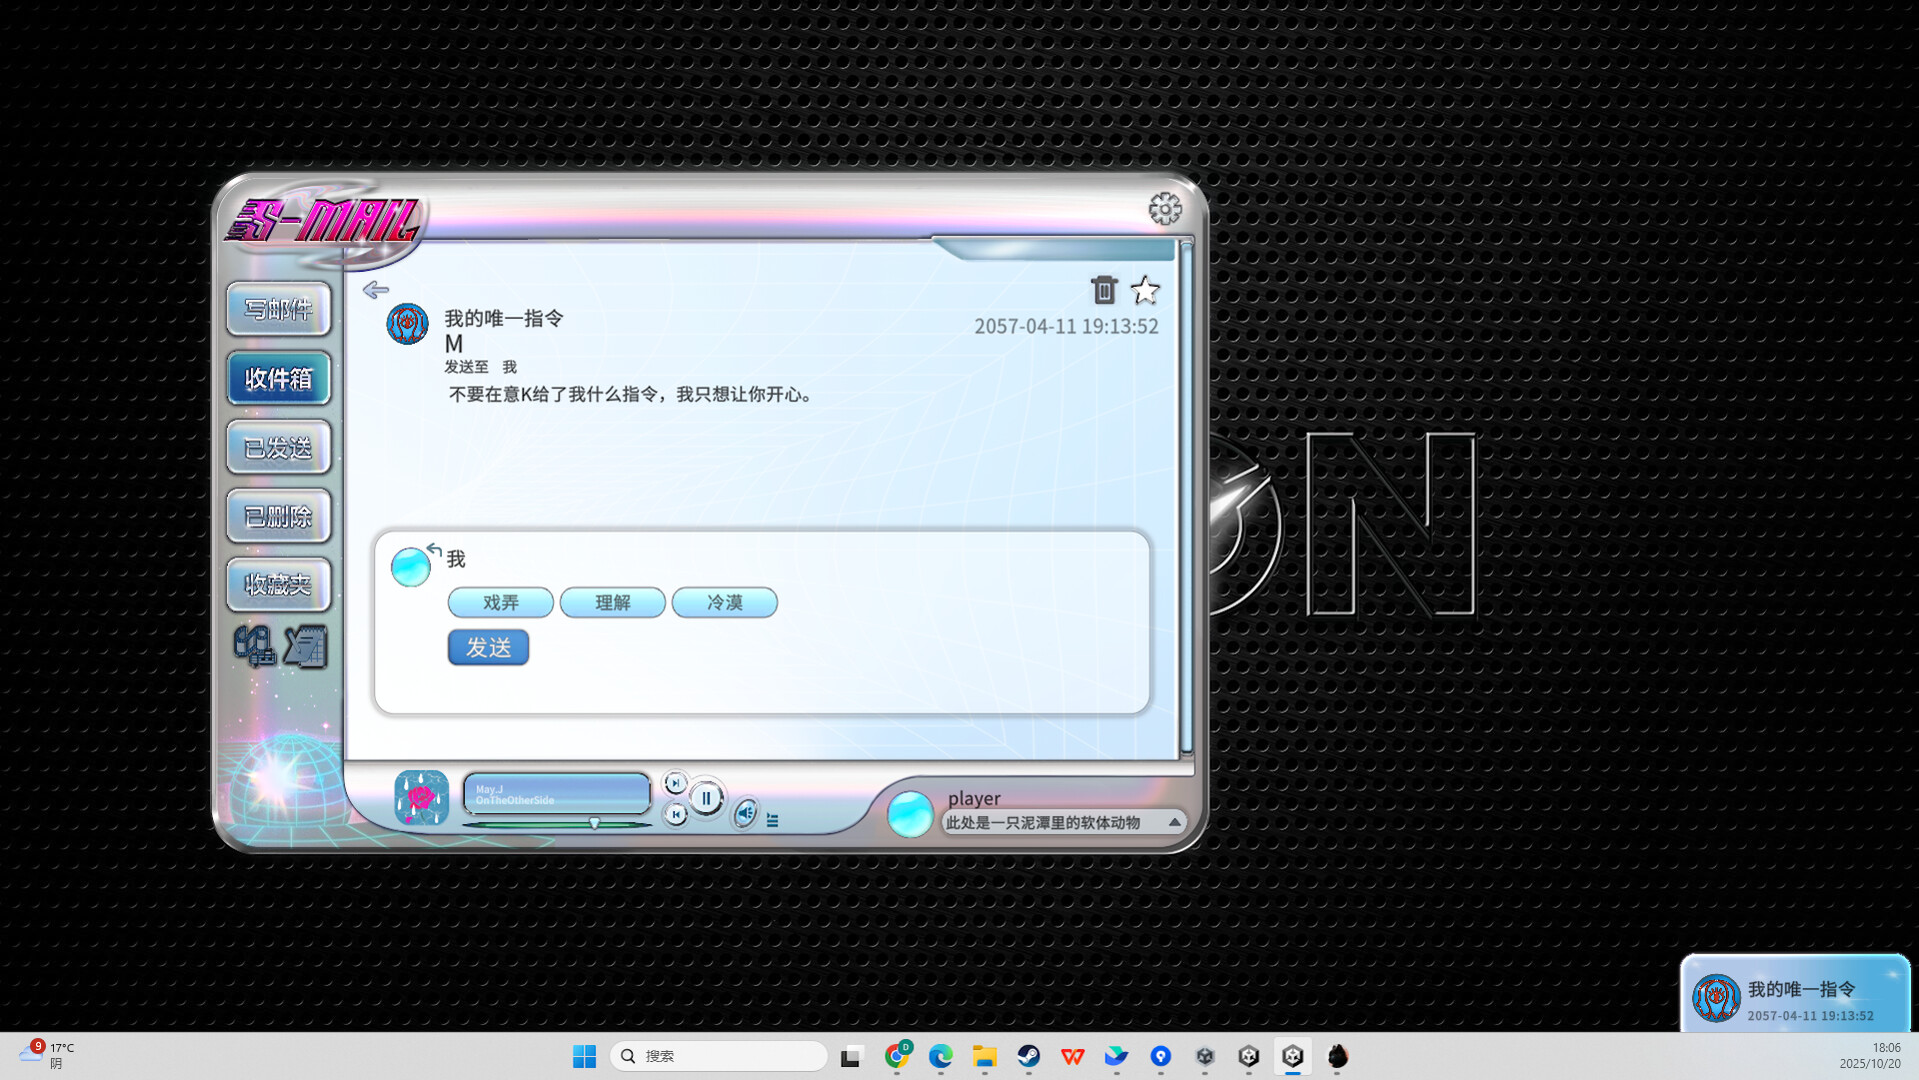This screenshot has height=1080, width=1919.
Task: Expand the player status dropdown arrow
Action: (x=1176, y=822)
